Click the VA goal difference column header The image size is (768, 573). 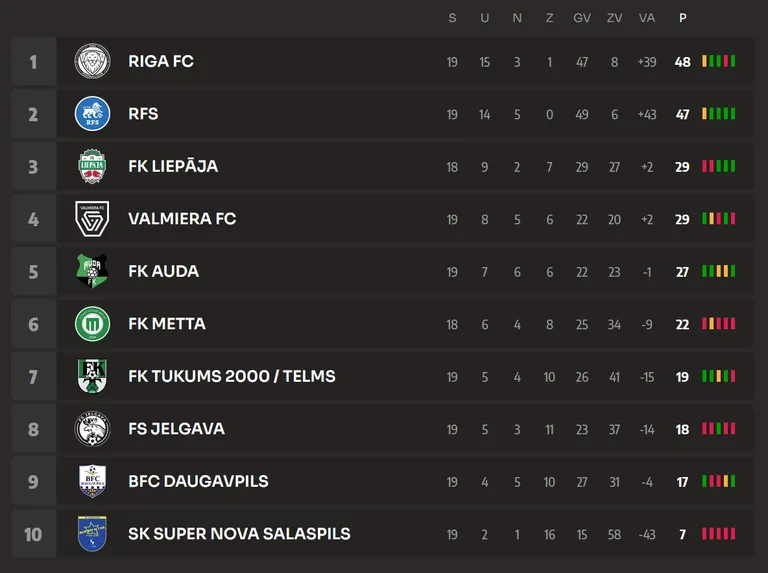[647, 18]
